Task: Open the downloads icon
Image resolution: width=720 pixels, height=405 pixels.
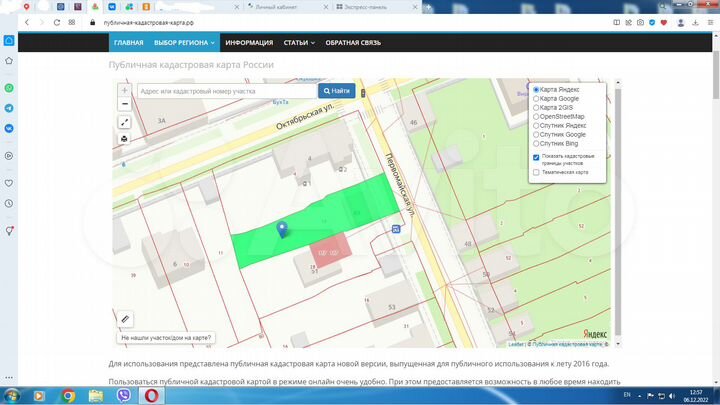Action: point(696,22)
